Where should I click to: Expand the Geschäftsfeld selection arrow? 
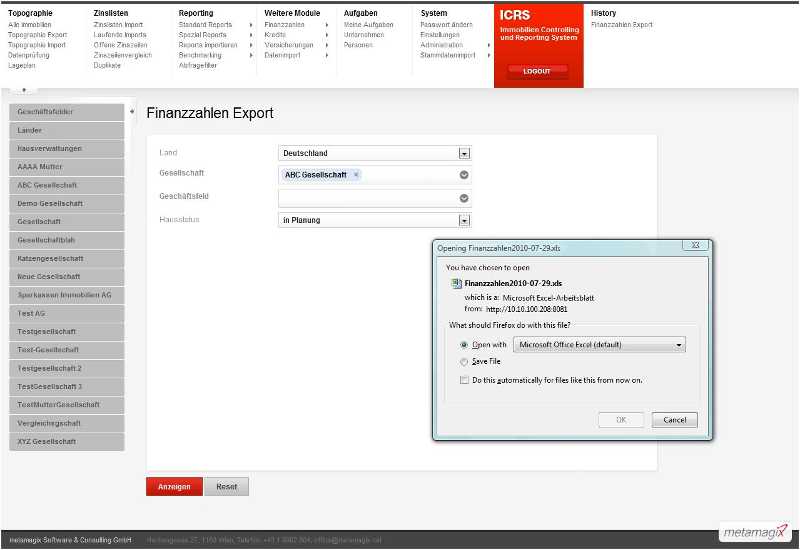pos(464,198)
